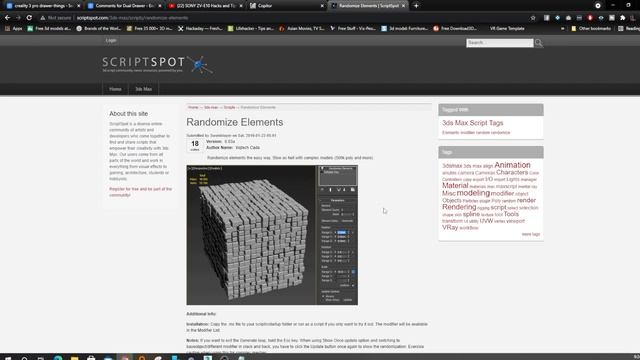The image size is (640, 360).
Task: Open a new browser tab with plus
Action: click(x=416, y=6)
